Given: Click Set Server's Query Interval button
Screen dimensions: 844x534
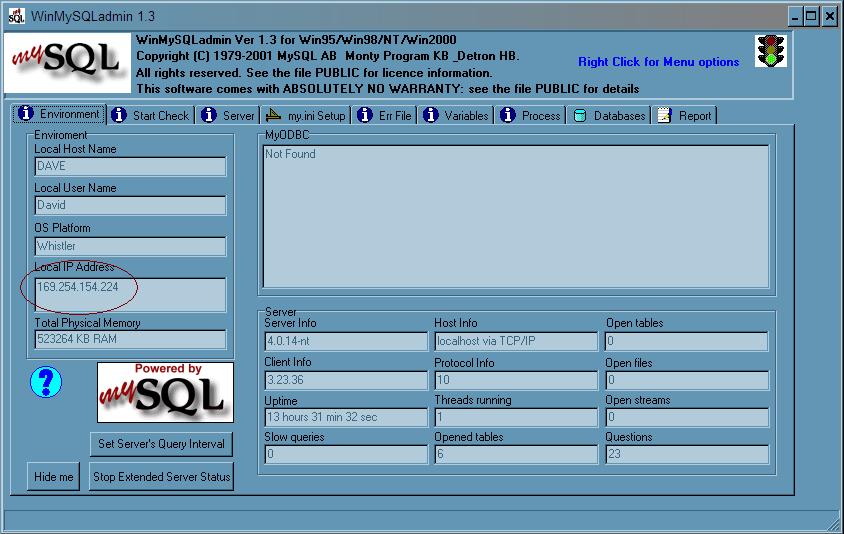Looking at the screenshot, I should pos(161,443).
